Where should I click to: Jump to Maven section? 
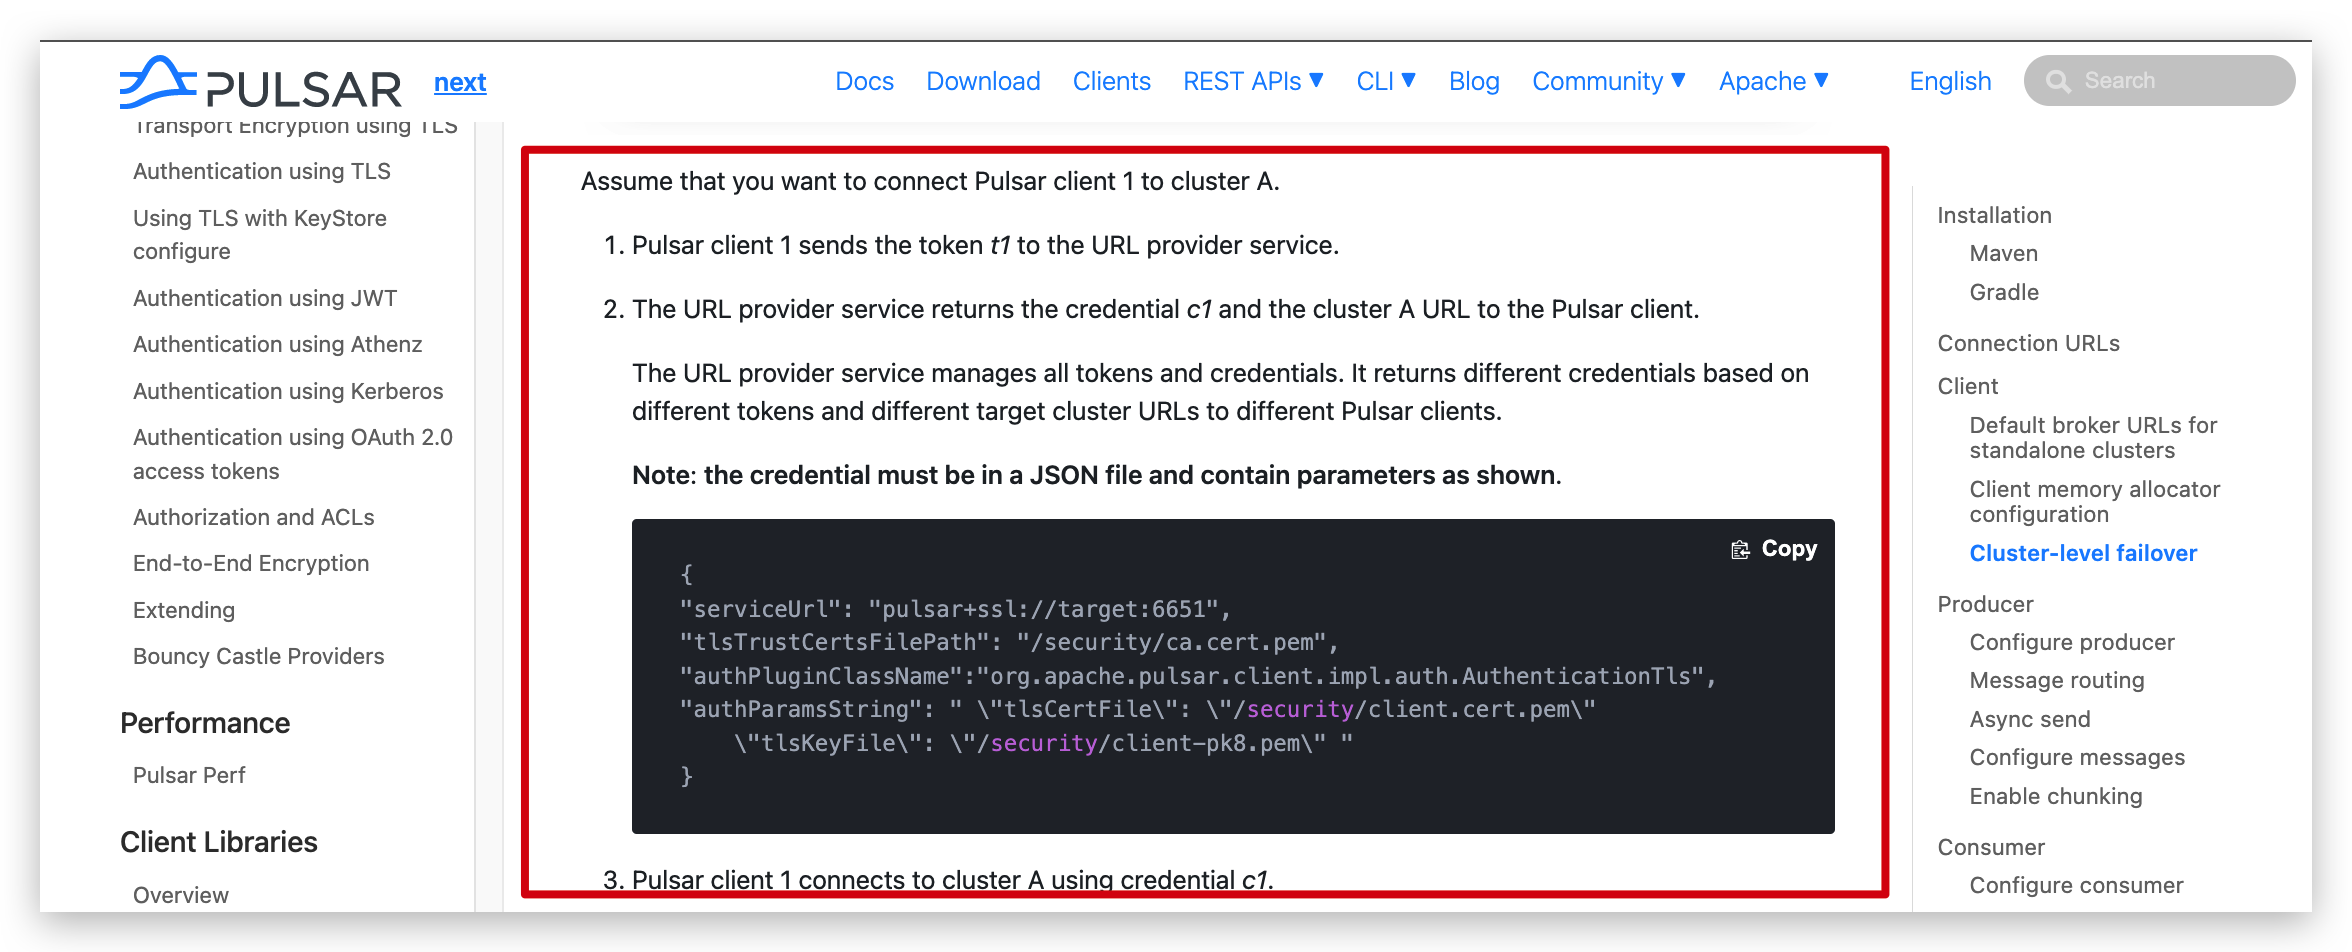pyautogui.click(x=2003, y=253)
